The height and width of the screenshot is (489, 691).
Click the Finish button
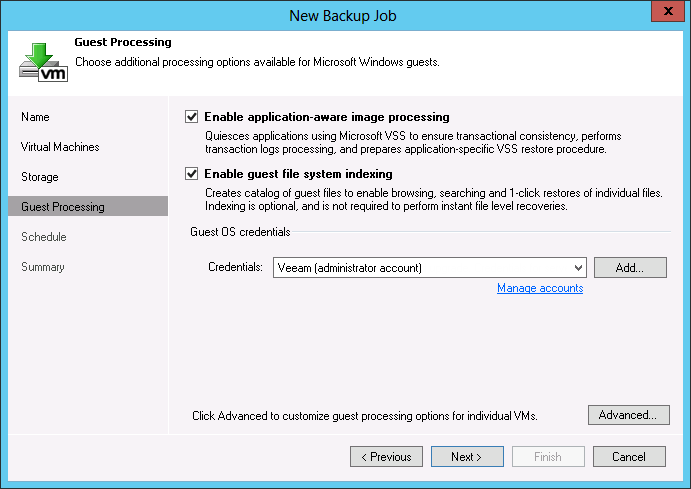pyautogui.click(x=548, y=457)
